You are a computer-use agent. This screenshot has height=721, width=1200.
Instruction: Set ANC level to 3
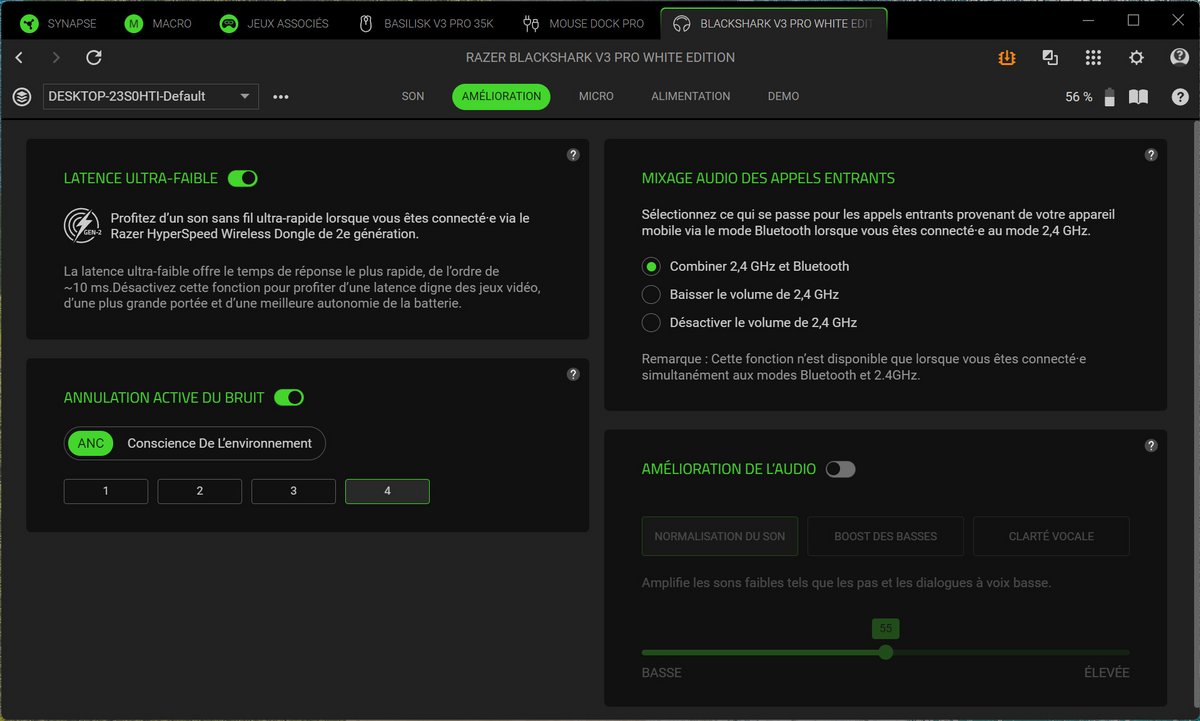[x=293, y=491]
